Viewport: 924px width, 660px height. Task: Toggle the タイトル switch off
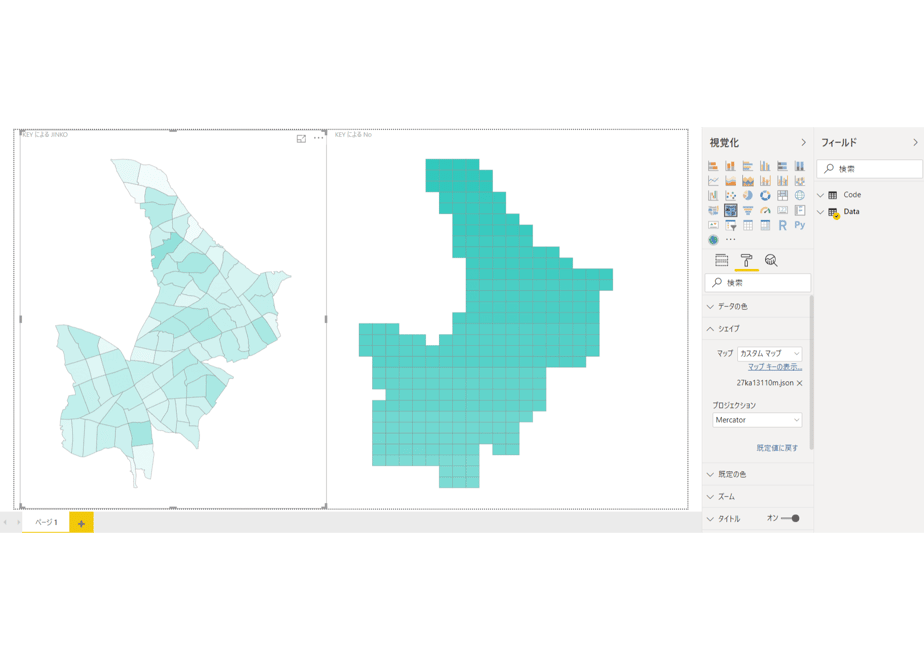coord(790,519)
